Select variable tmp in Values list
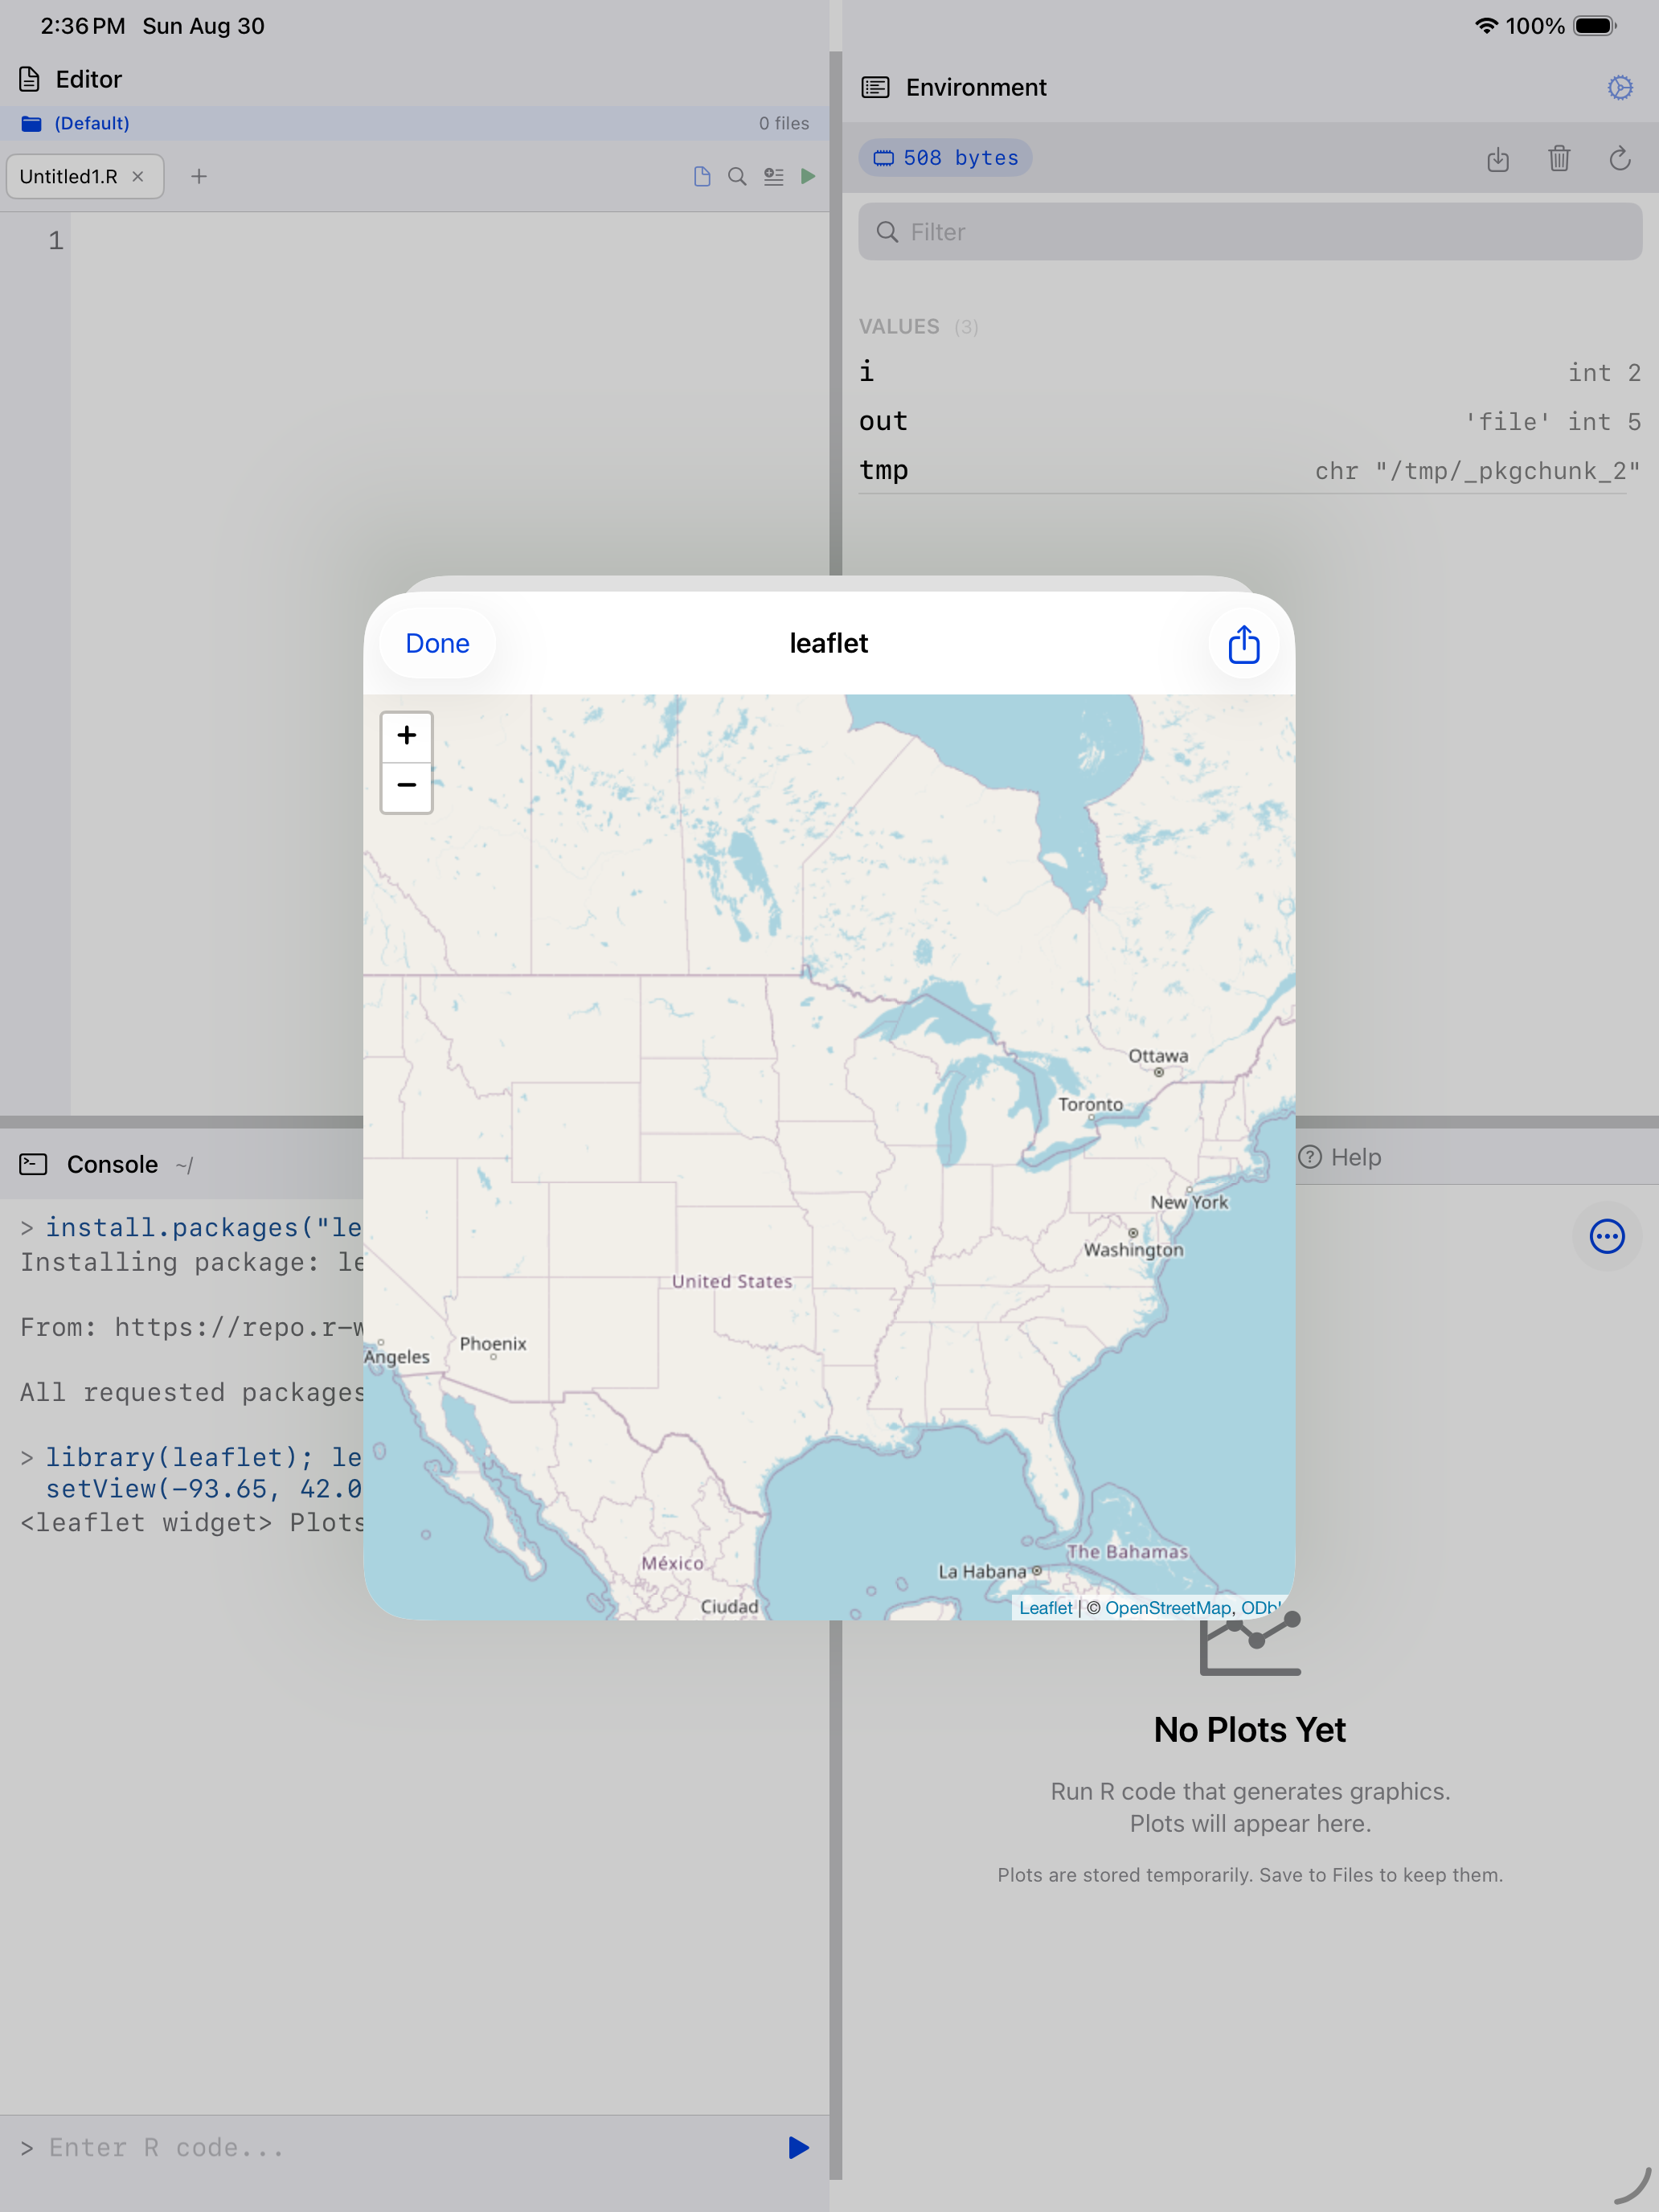 [1249, 470]
